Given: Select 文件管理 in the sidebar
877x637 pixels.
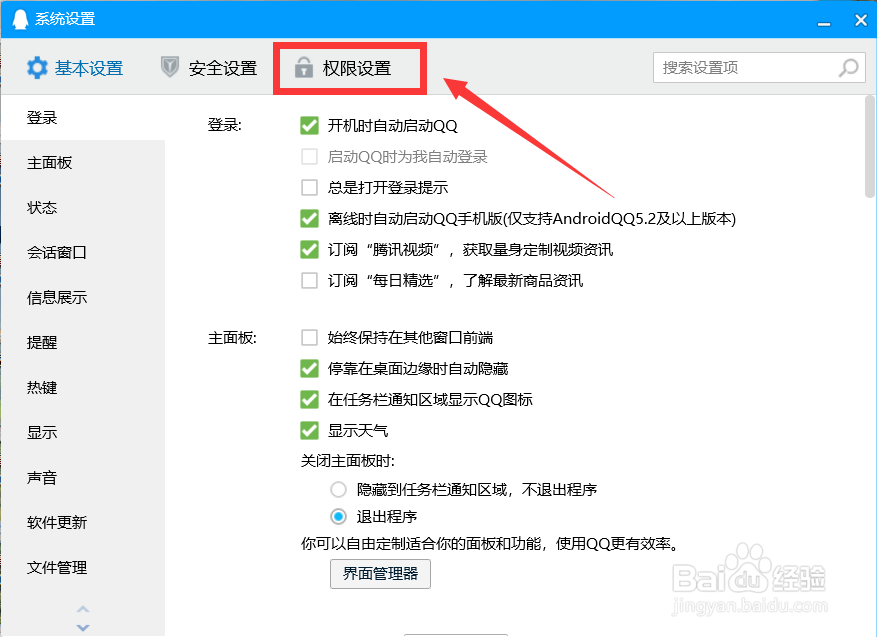Looking at the screenshot, I should pos(83,568).
